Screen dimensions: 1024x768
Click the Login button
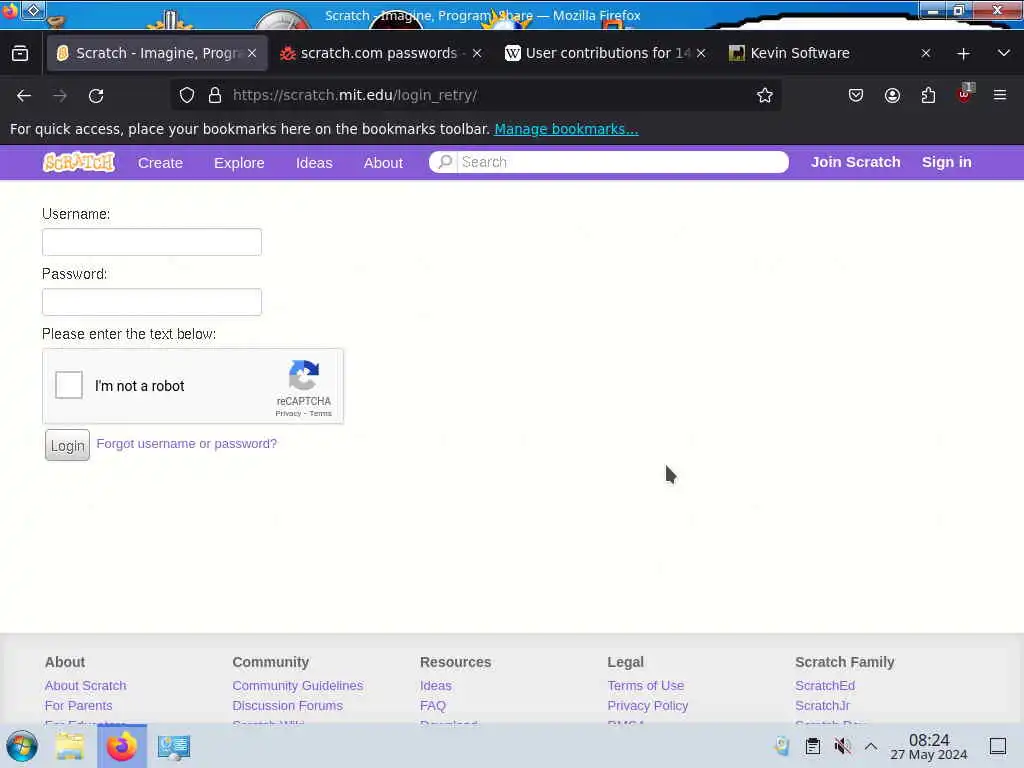pyautogui.click(x=67, y=445)
